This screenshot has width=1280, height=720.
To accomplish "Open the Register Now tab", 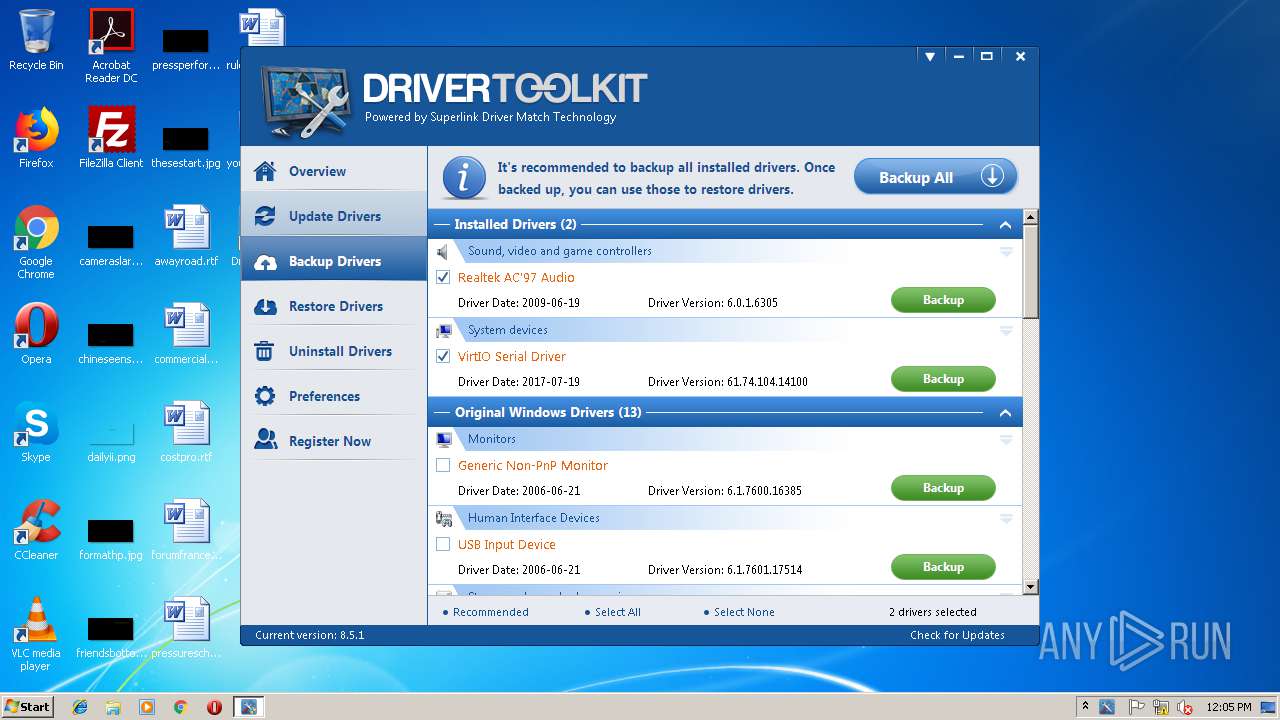I will coord(334,440).
